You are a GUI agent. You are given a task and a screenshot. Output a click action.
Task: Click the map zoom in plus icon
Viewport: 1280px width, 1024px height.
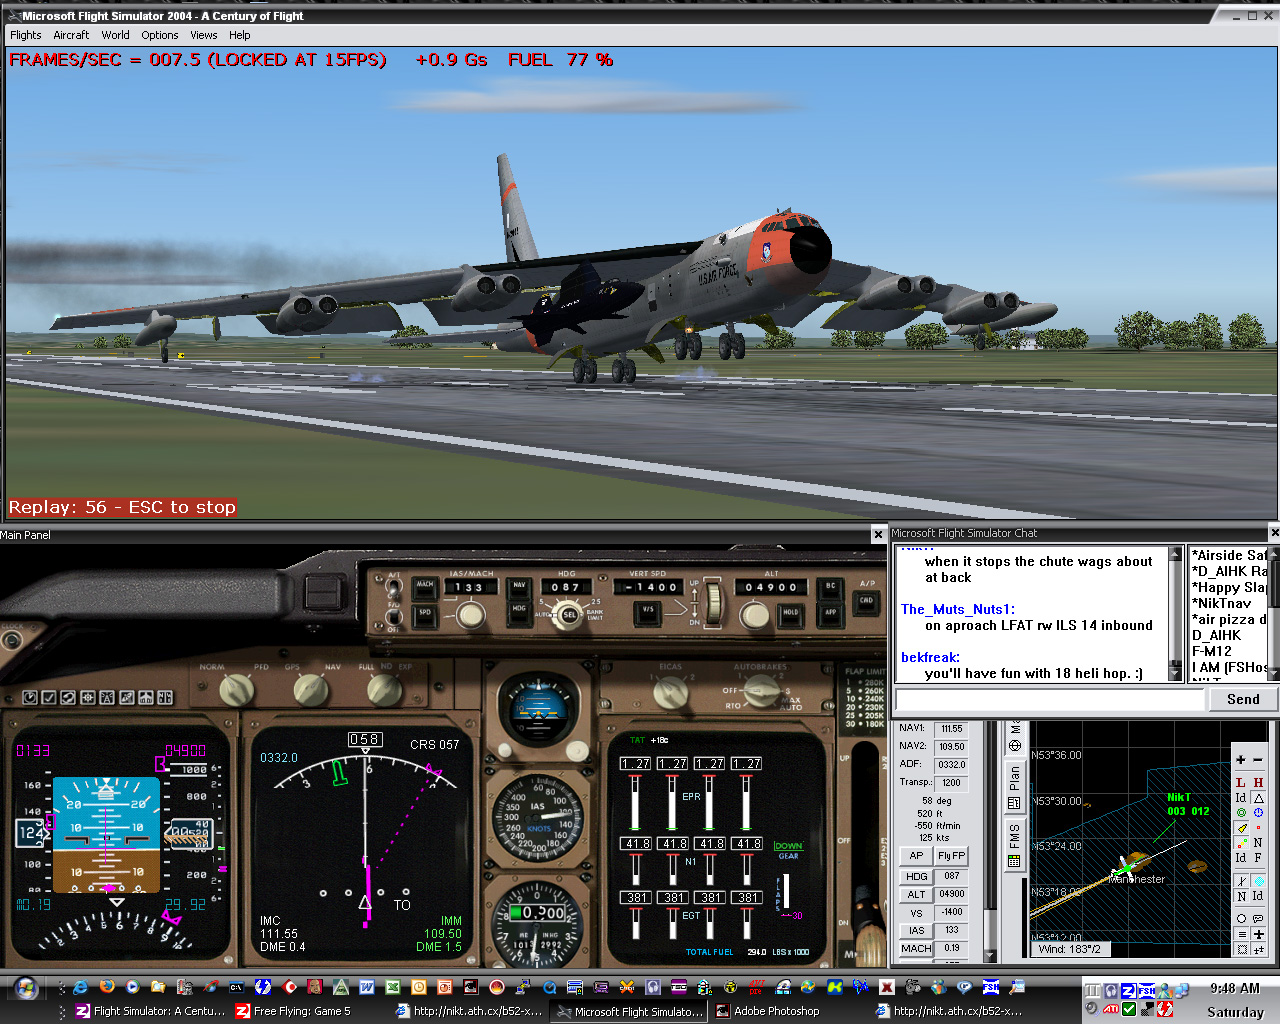(x=1241, y=760)
